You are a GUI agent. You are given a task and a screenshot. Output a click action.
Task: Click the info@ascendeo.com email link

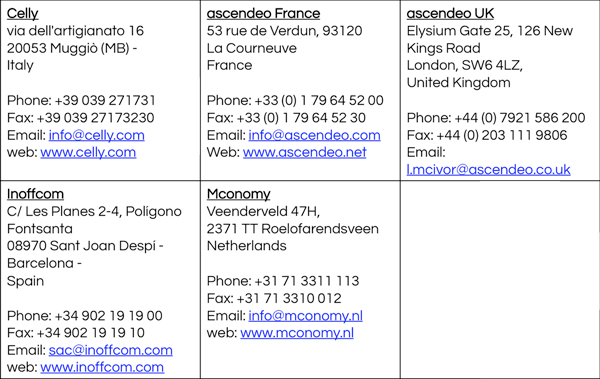click(x=314, y=135)
